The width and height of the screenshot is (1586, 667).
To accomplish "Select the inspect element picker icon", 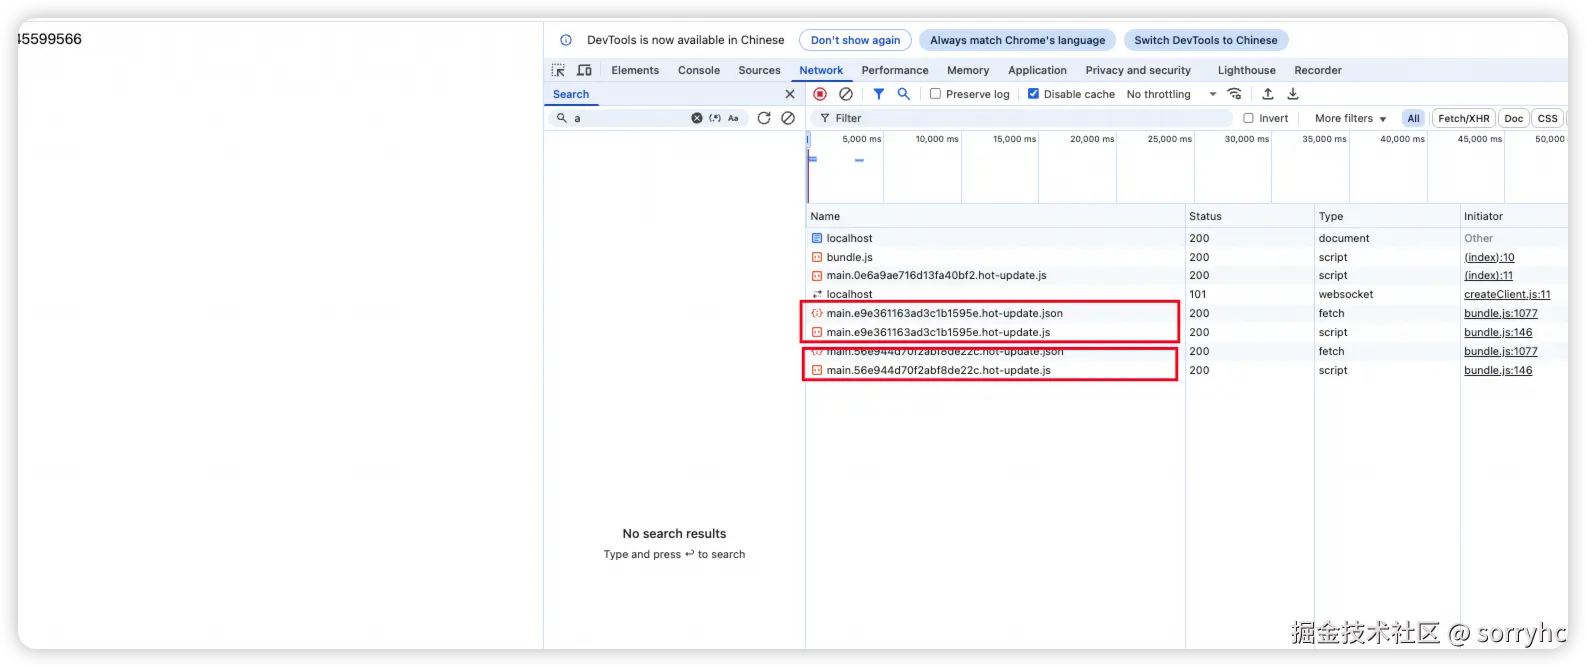I will click(x=558, y=70).
